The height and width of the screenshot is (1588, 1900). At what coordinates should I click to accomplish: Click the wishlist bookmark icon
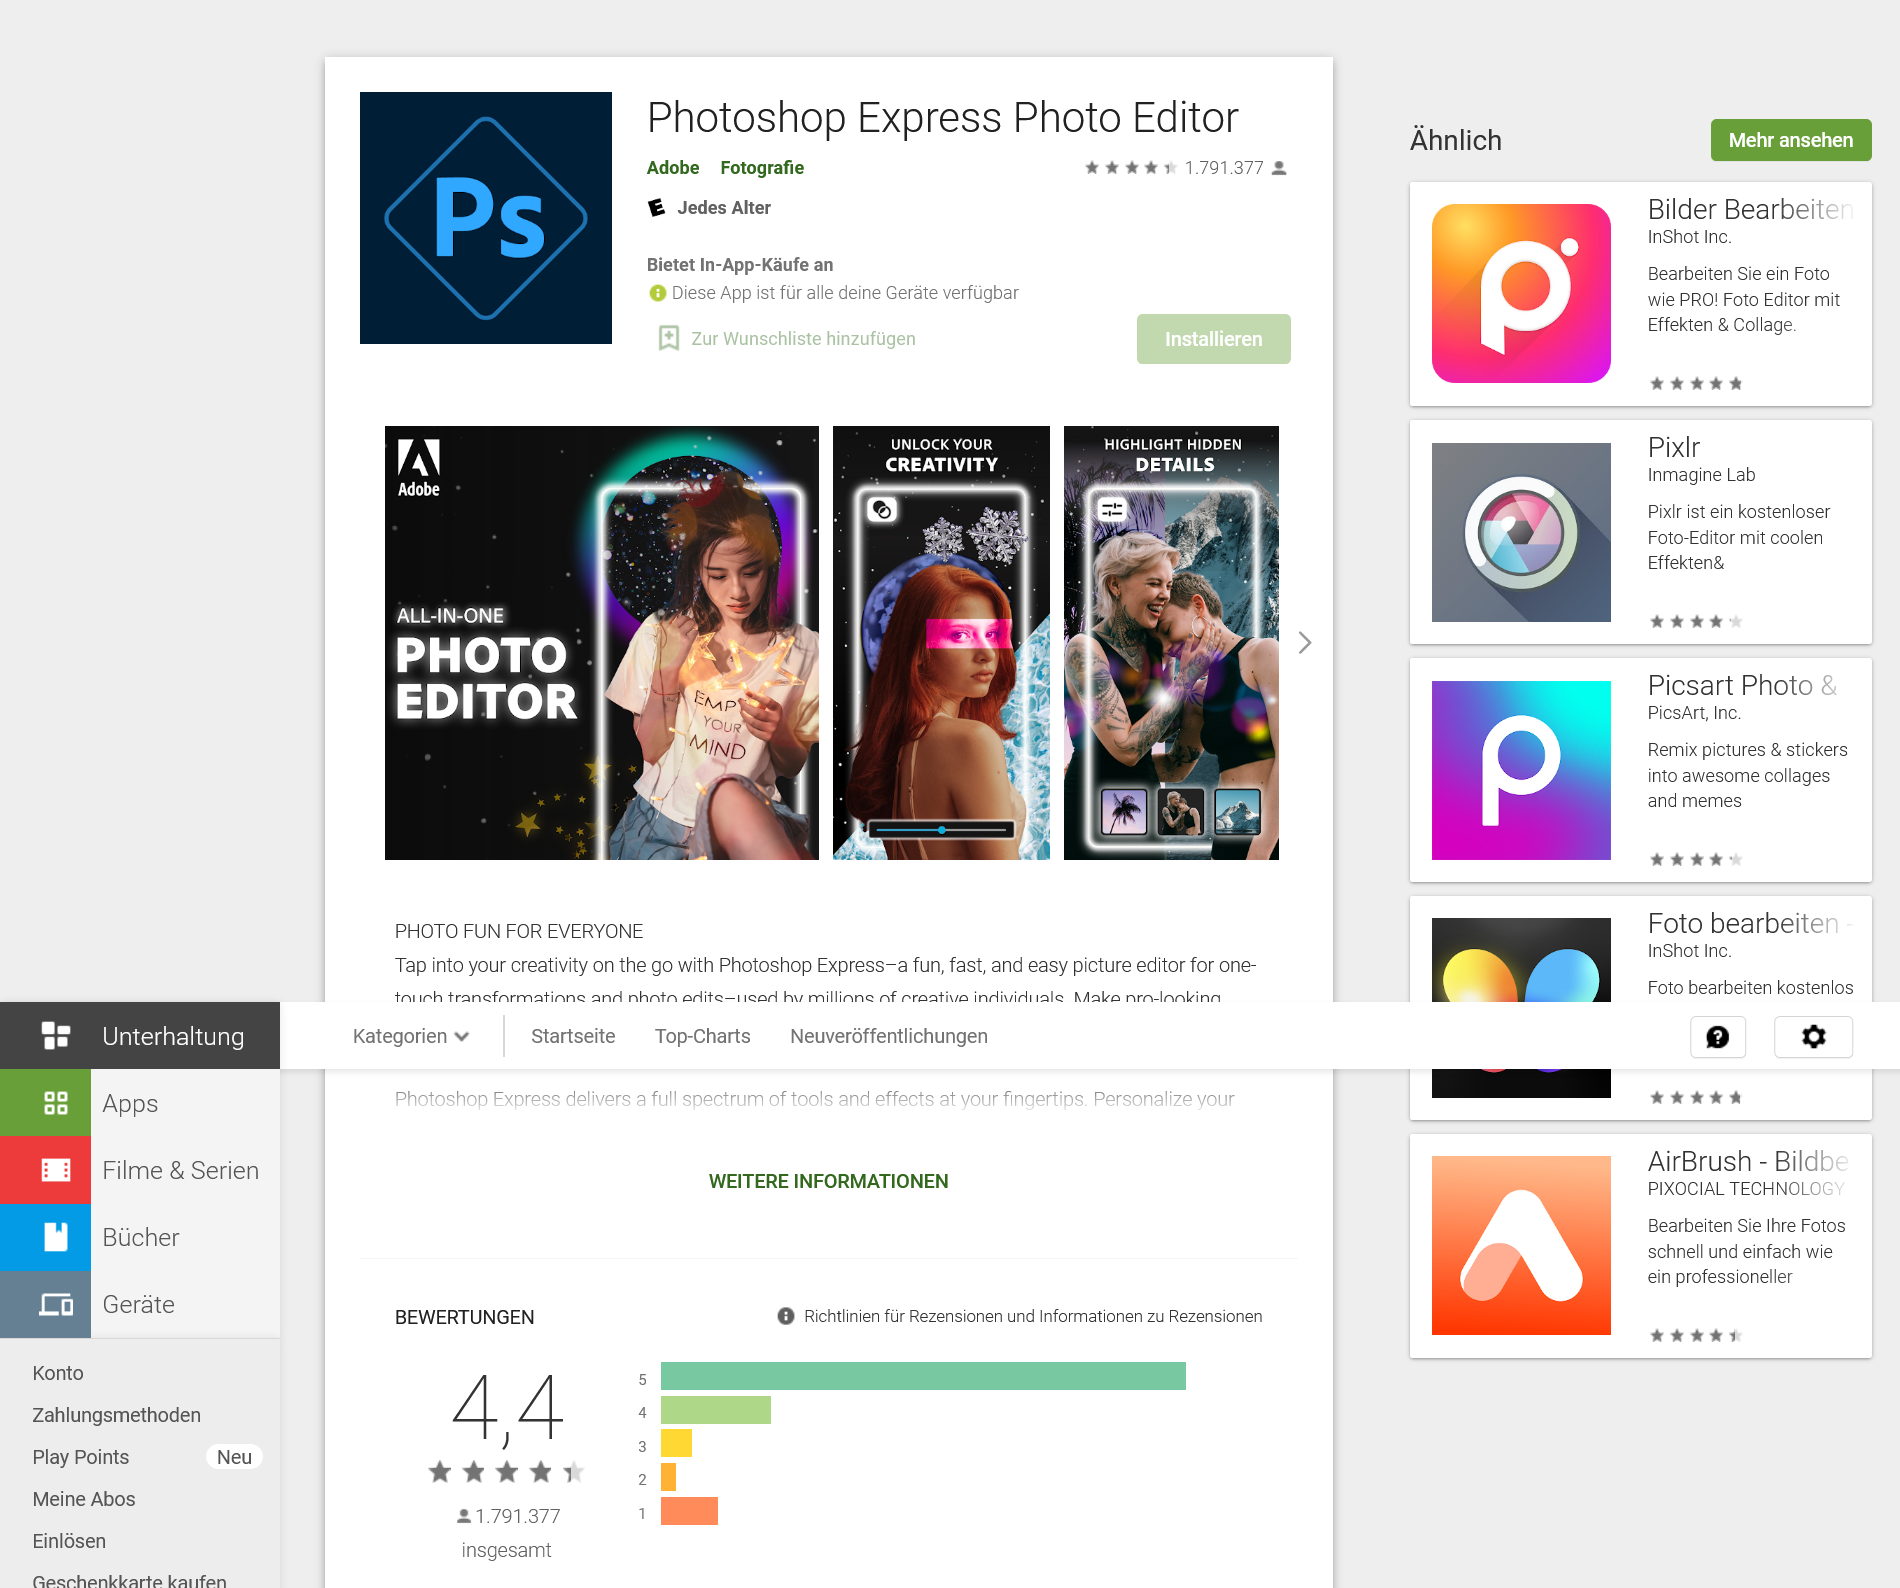pyautogui.click(x=669, y=338)
